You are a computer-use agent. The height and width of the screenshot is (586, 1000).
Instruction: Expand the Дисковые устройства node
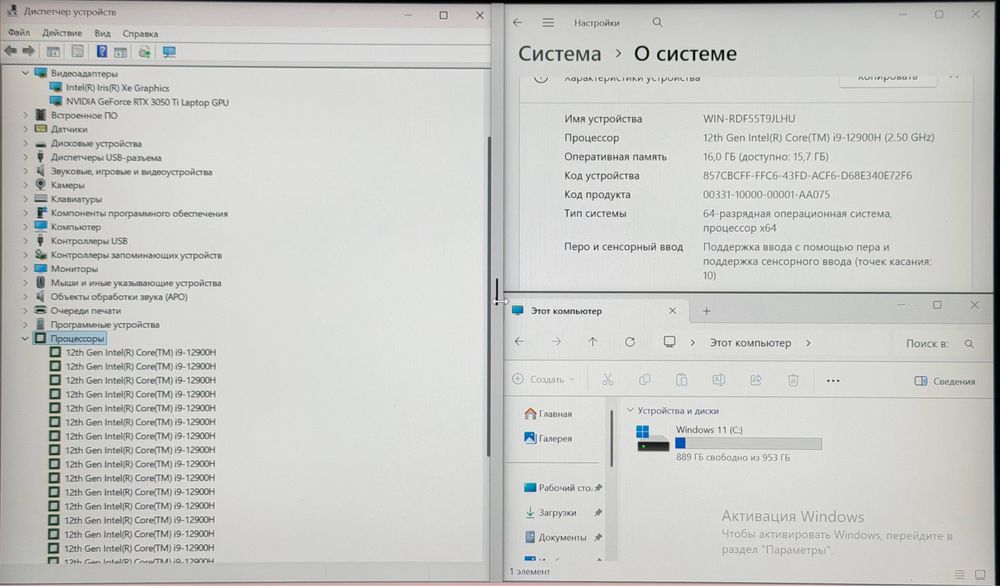[x=26, y=143]
